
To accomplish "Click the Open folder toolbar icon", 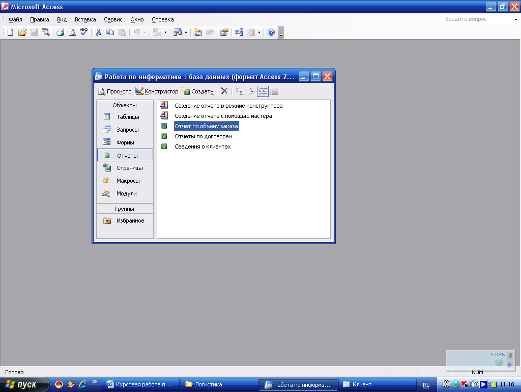I will click(22, 32).
